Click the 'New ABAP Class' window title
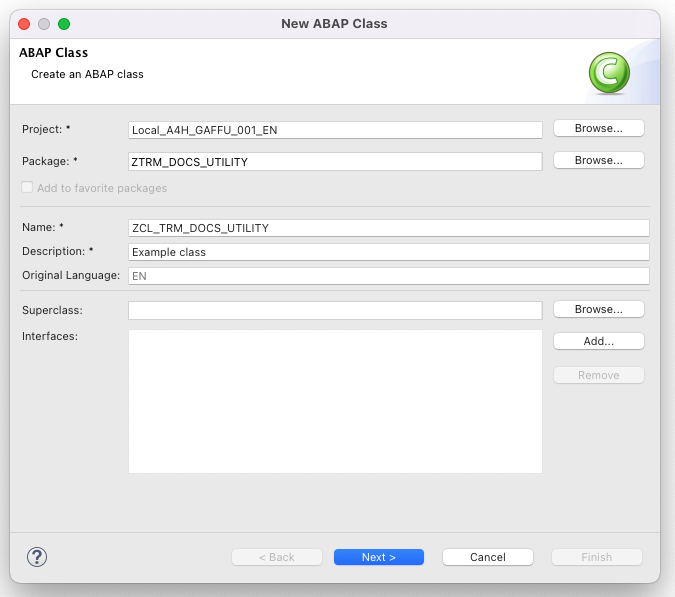The width and height of the screenshot is (675, 597). tap(334, 24)
